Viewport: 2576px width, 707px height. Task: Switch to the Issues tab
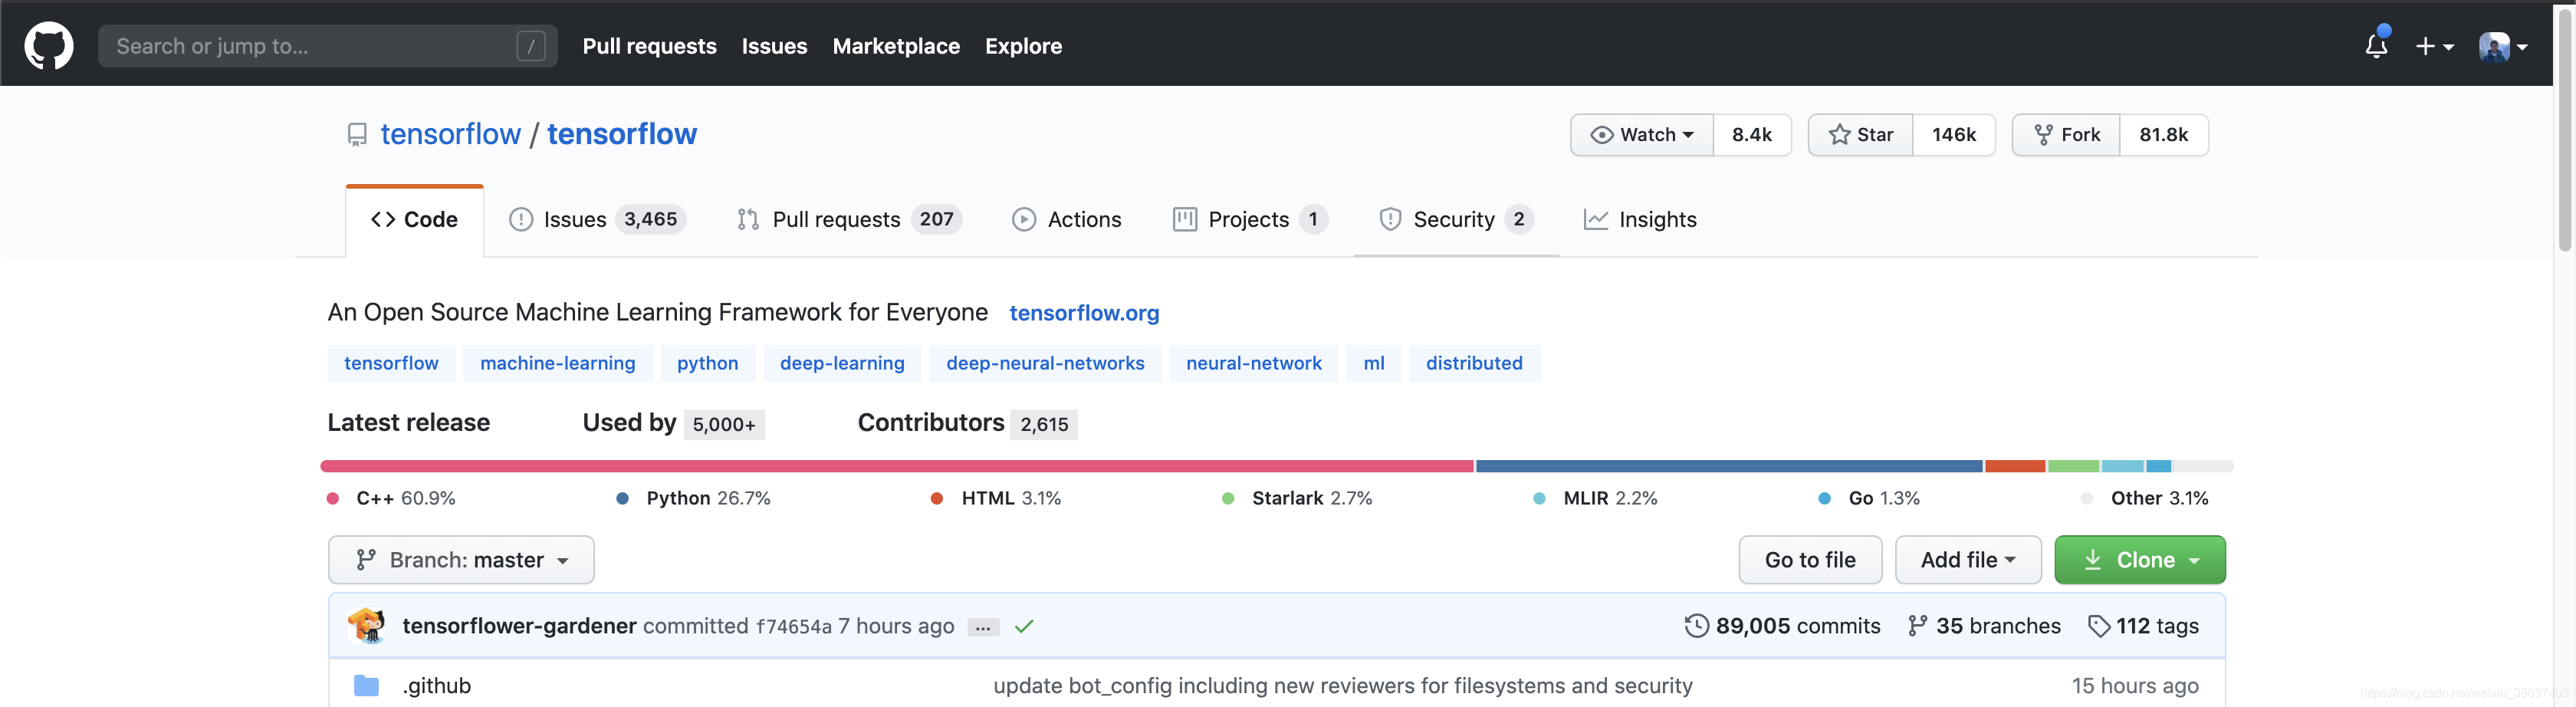coord(597,220)
